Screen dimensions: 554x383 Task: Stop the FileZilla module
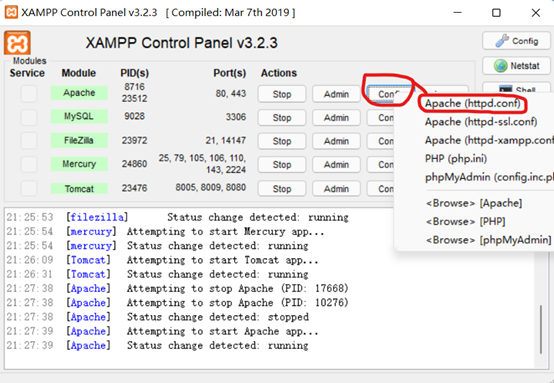[x=282, y=141]
